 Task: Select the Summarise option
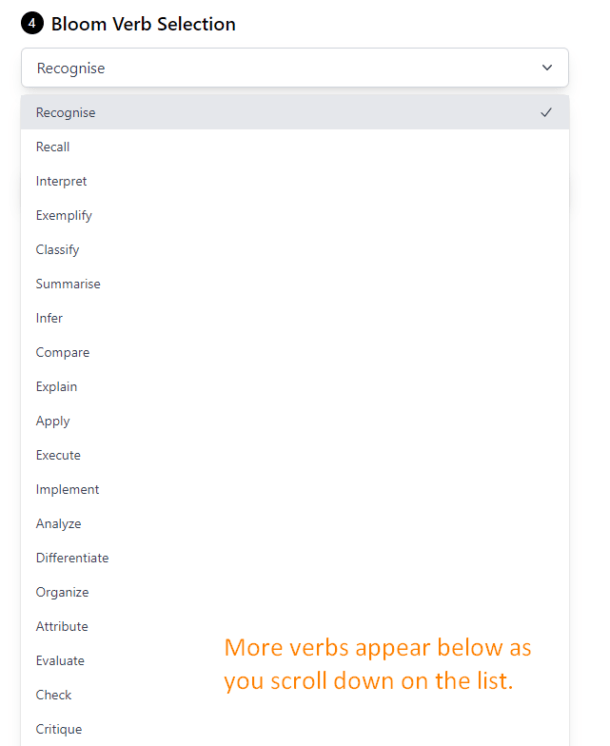68,284
